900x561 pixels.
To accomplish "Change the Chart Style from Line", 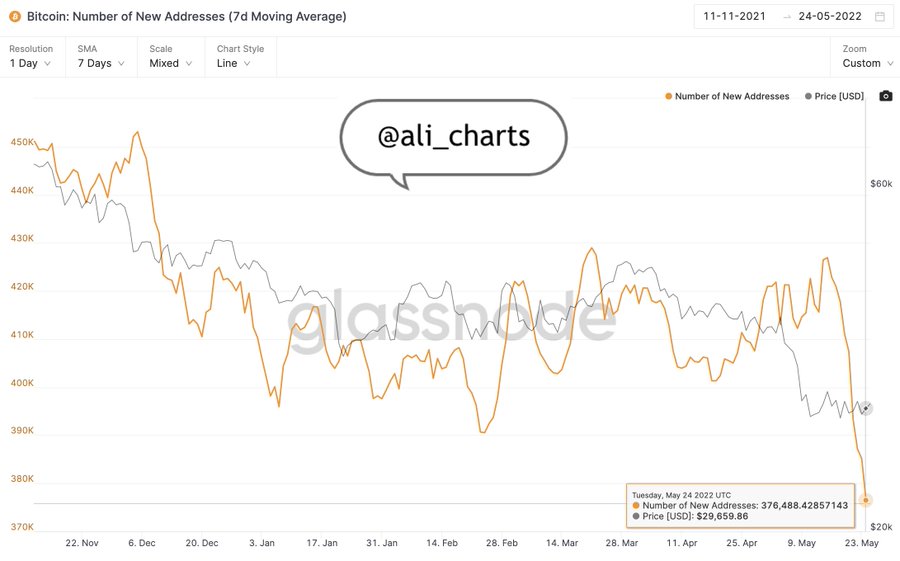I will tap(233, 63).
